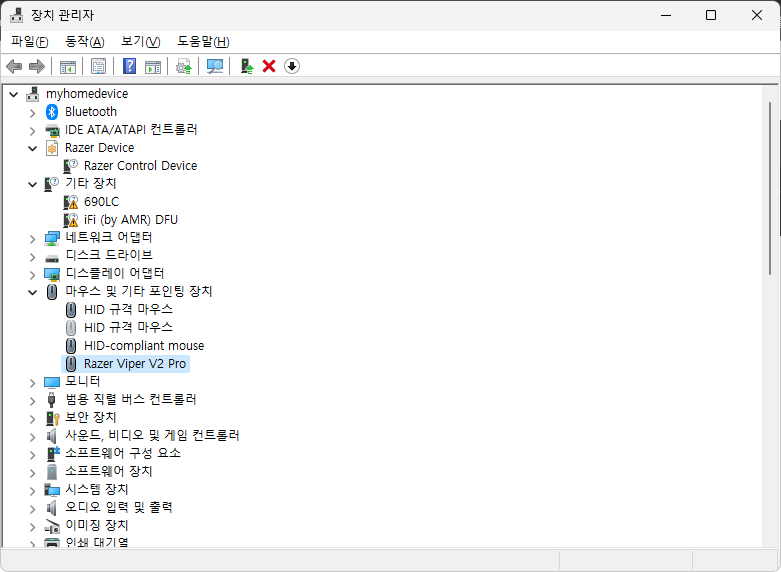This screenshot has height=572, width=781.
Task: Click the blue Help question mark icon
Action: [130, 66]
